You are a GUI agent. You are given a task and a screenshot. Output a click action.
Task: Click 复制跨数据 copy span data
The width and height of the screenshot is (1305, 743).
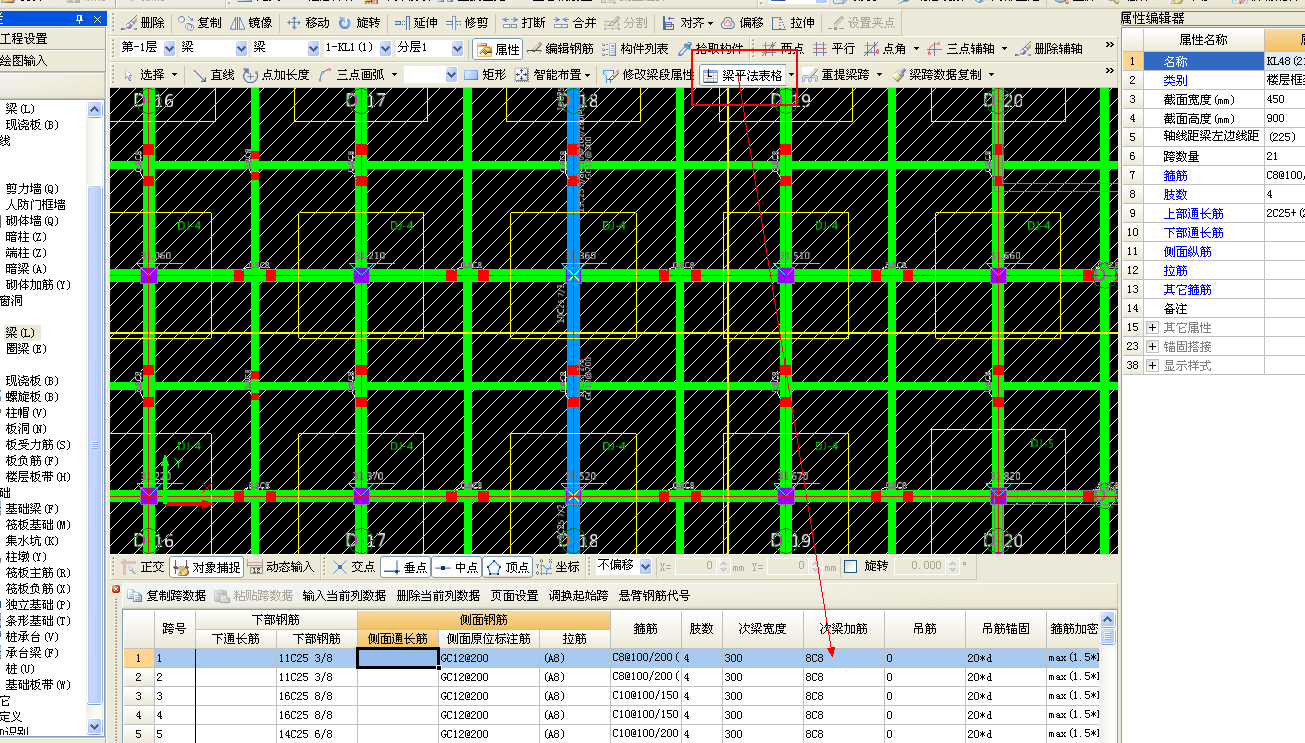click(x=168, y=596)
